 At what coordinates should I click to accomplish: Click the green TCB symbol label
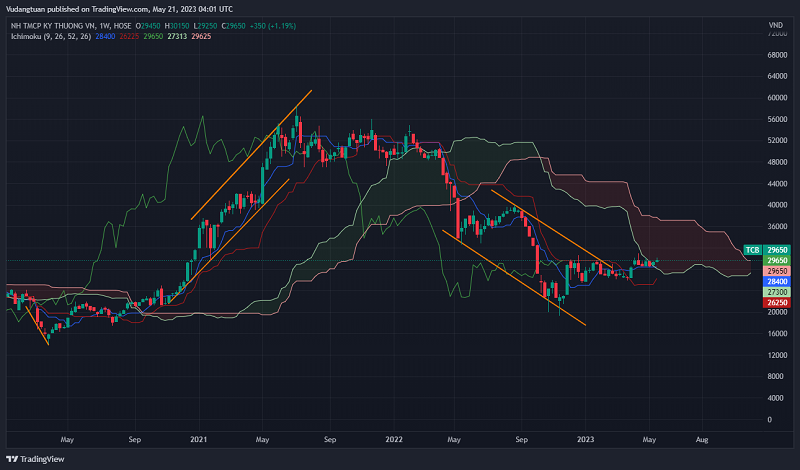[752, 249]
